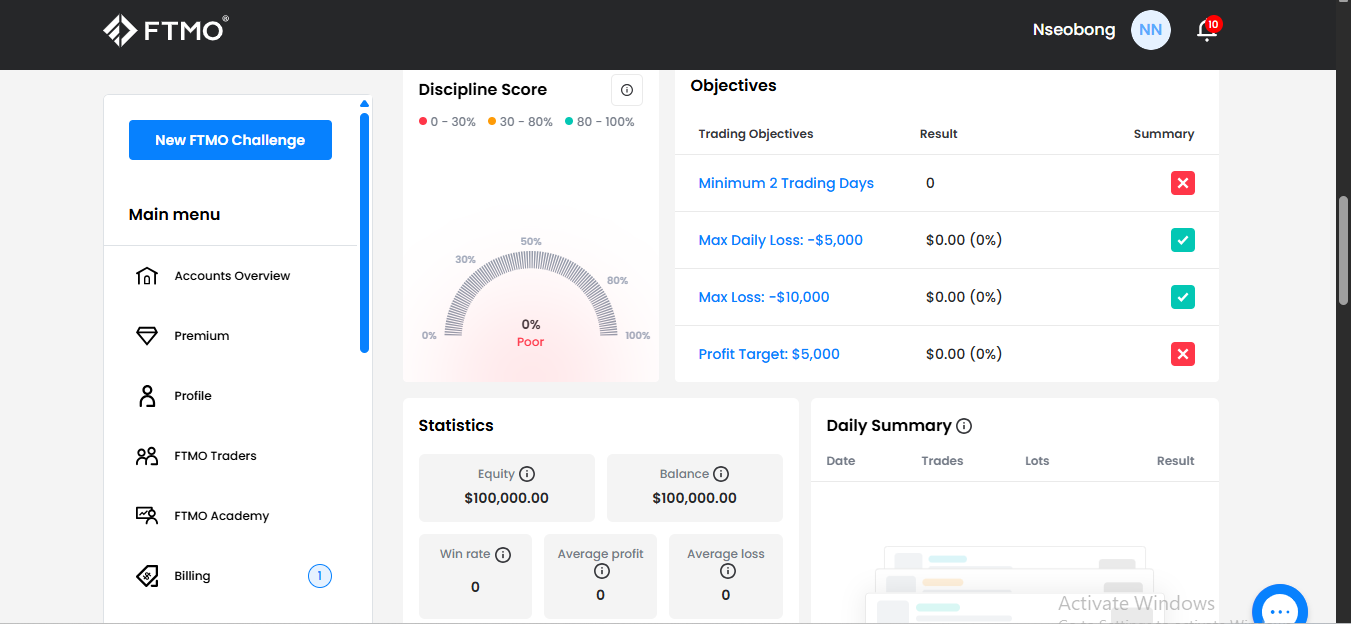
Task: Click the Billing tag icon
Action: [147, 576]
